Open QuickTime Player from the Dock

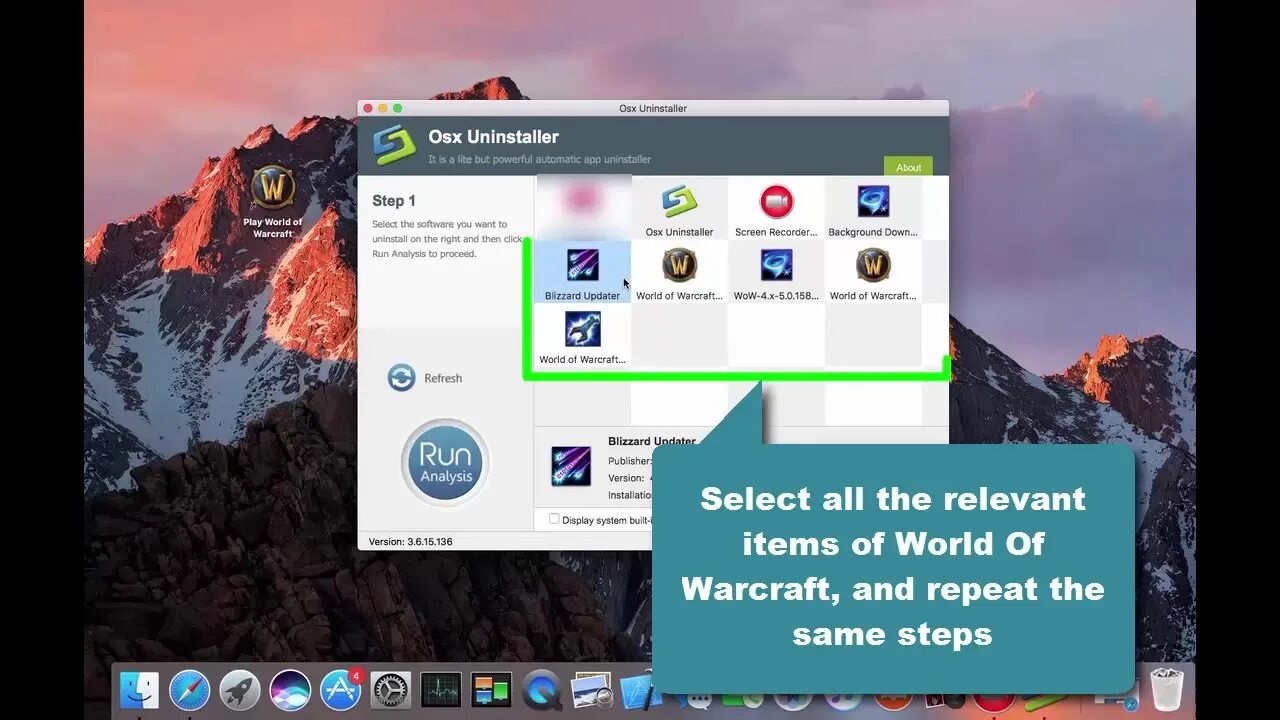[x=541, y=690]
